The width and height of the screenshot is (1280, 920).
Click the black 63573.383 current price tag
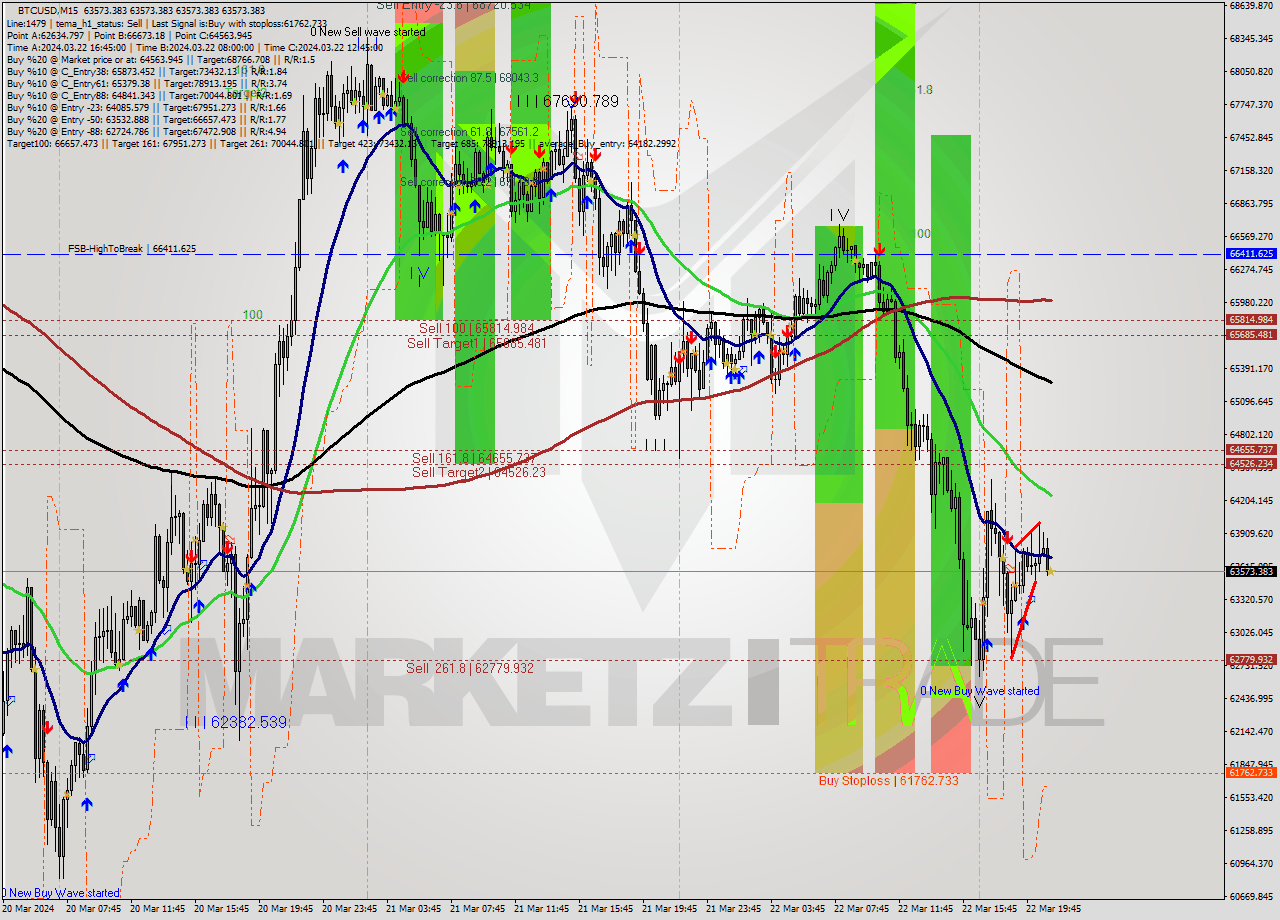coord(1251,571)
